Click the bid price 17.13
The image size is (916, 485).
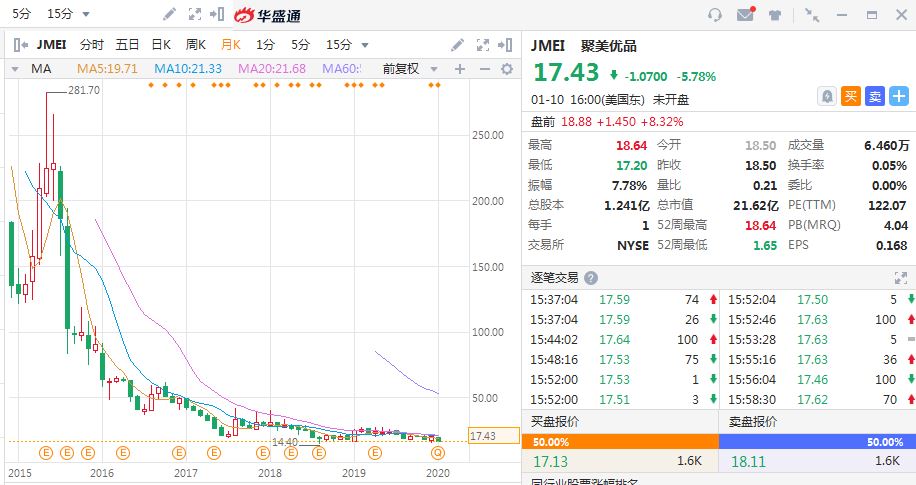[x=550, y=462]
